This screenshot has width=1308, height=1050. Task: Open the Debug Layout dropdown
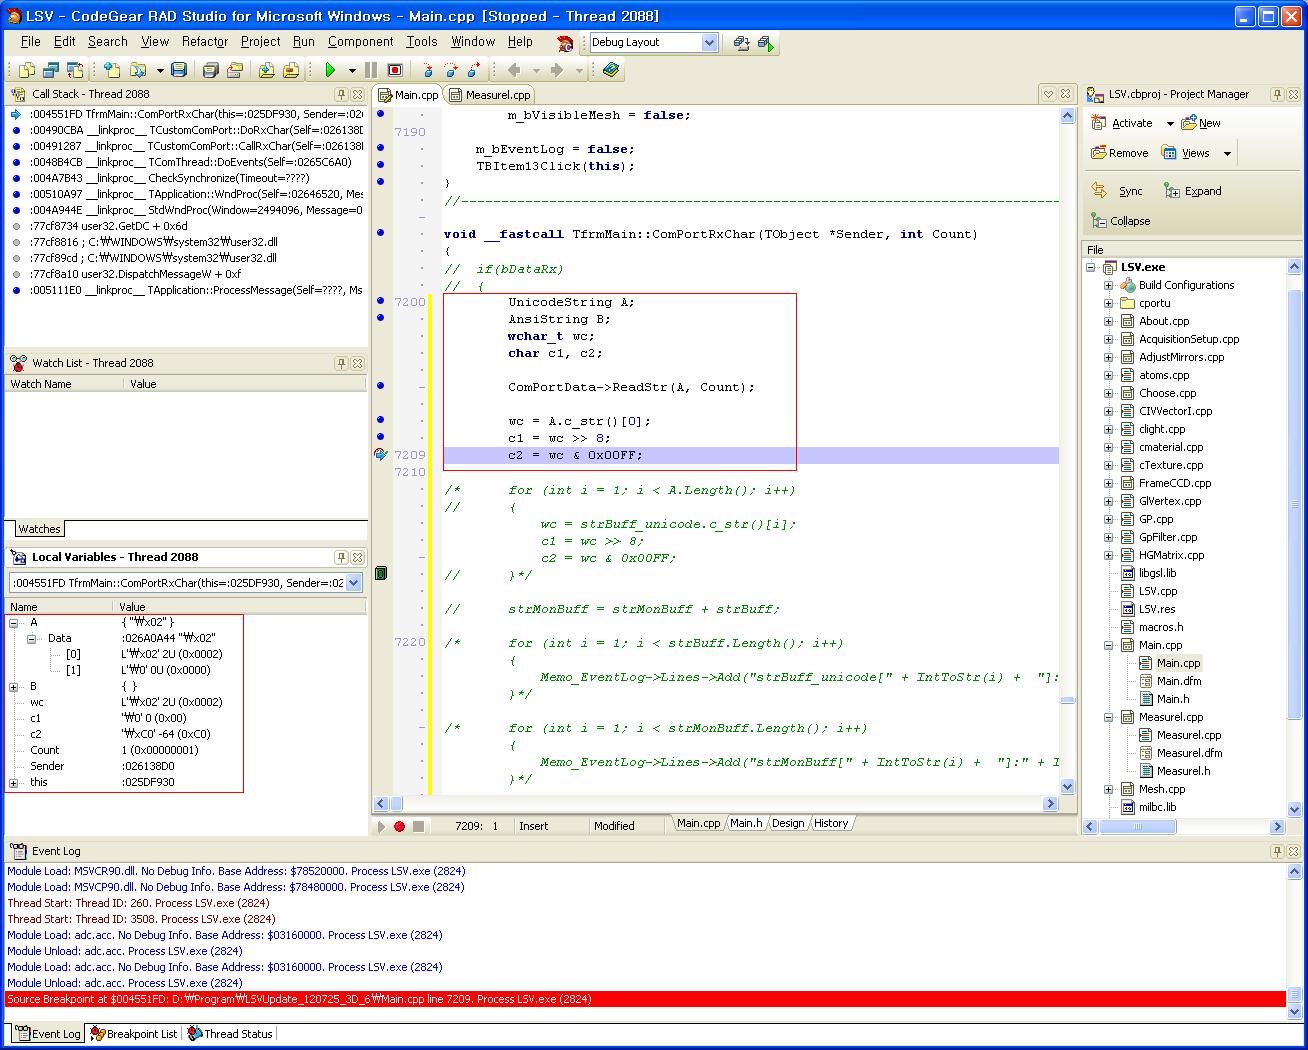click(709, 42)
